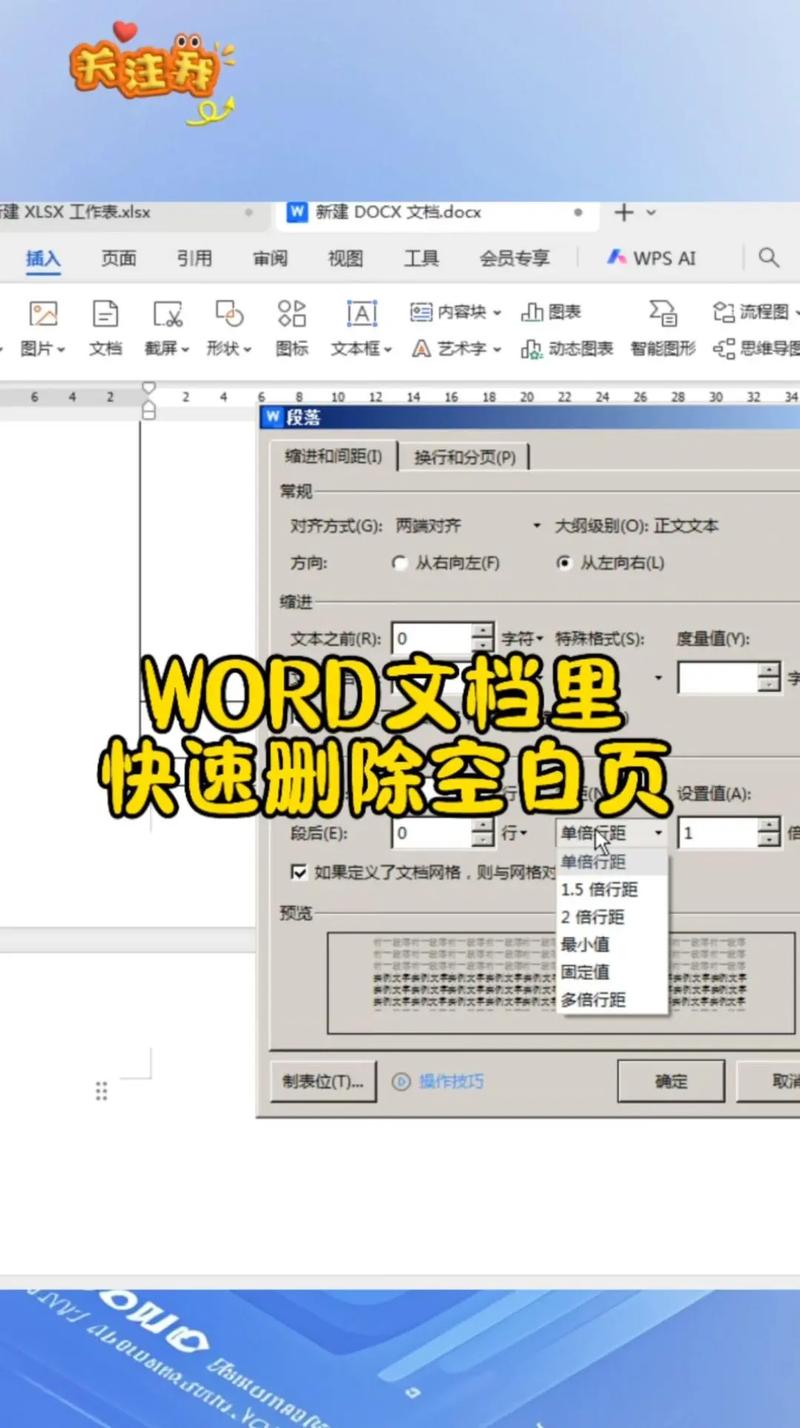The height and width of the screenshot is (1428, 800).
Task: Select 从右向左 text direction radio
Action: pos(400,563)
